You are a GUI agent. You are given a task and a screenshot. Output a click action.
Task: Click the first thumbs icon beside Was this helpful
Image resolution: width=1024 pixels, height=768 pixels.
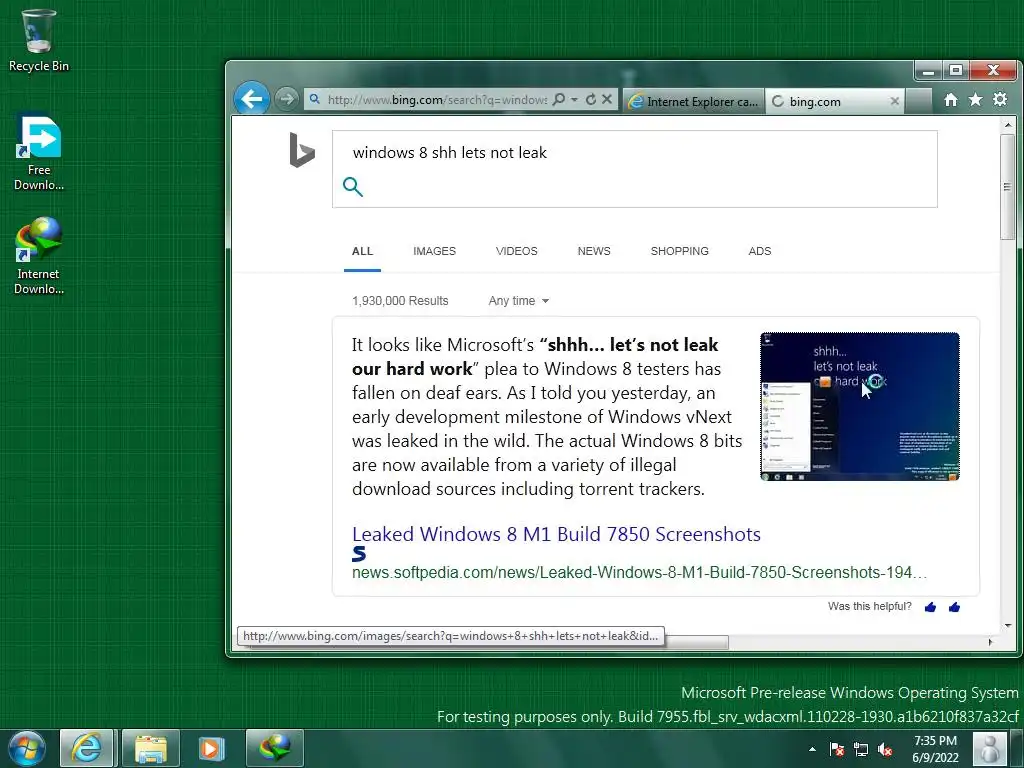(931, 607)
